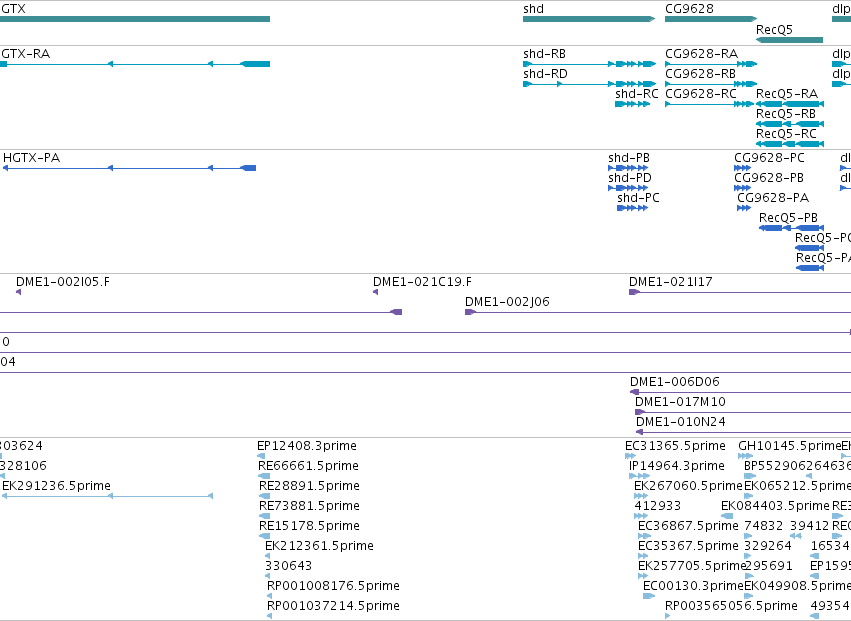Click the IP14964.3prime EST label
The width and height of the screenshot is (851, 621).
(x=677, y=466)
